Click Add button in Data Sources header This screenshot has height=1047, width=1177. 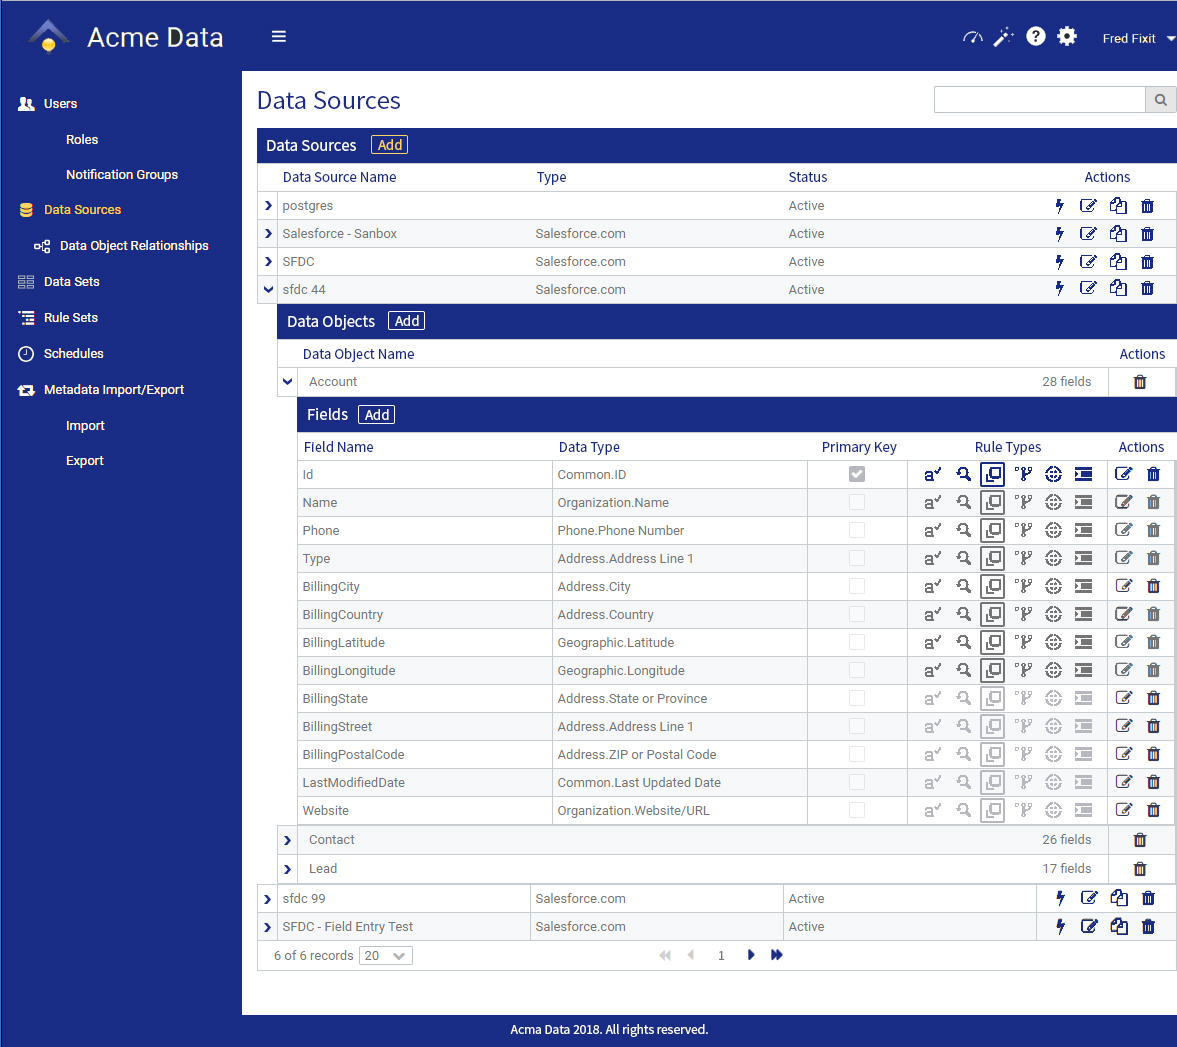pyautogui.click(x=389, y=145)
